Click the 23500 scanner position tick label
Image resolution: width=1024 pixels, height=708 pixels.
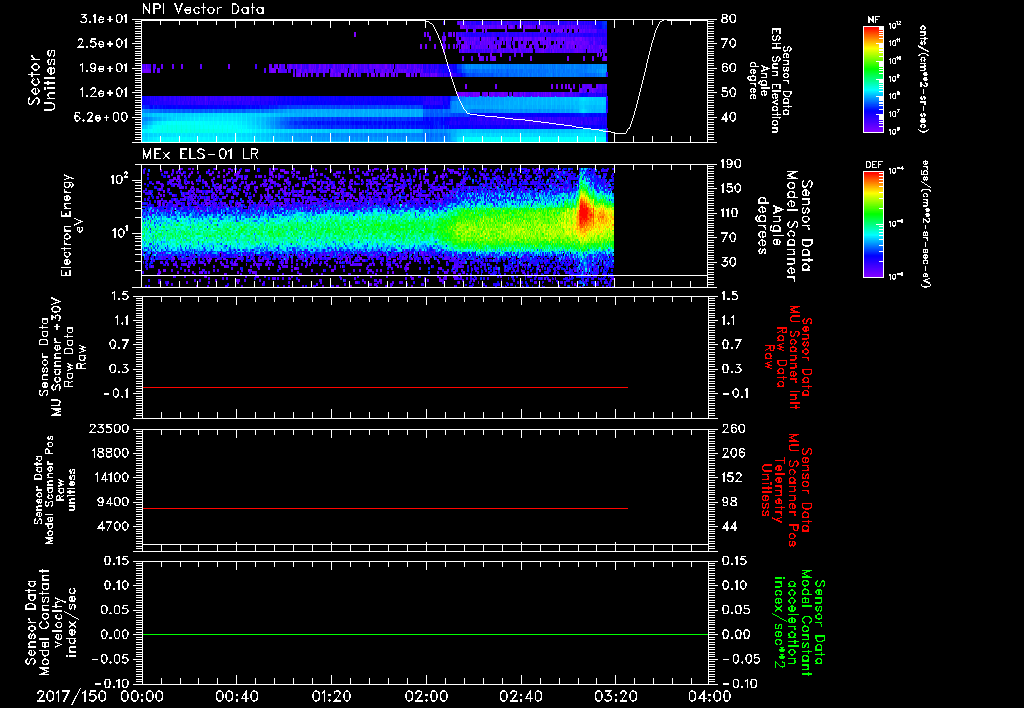109,429
